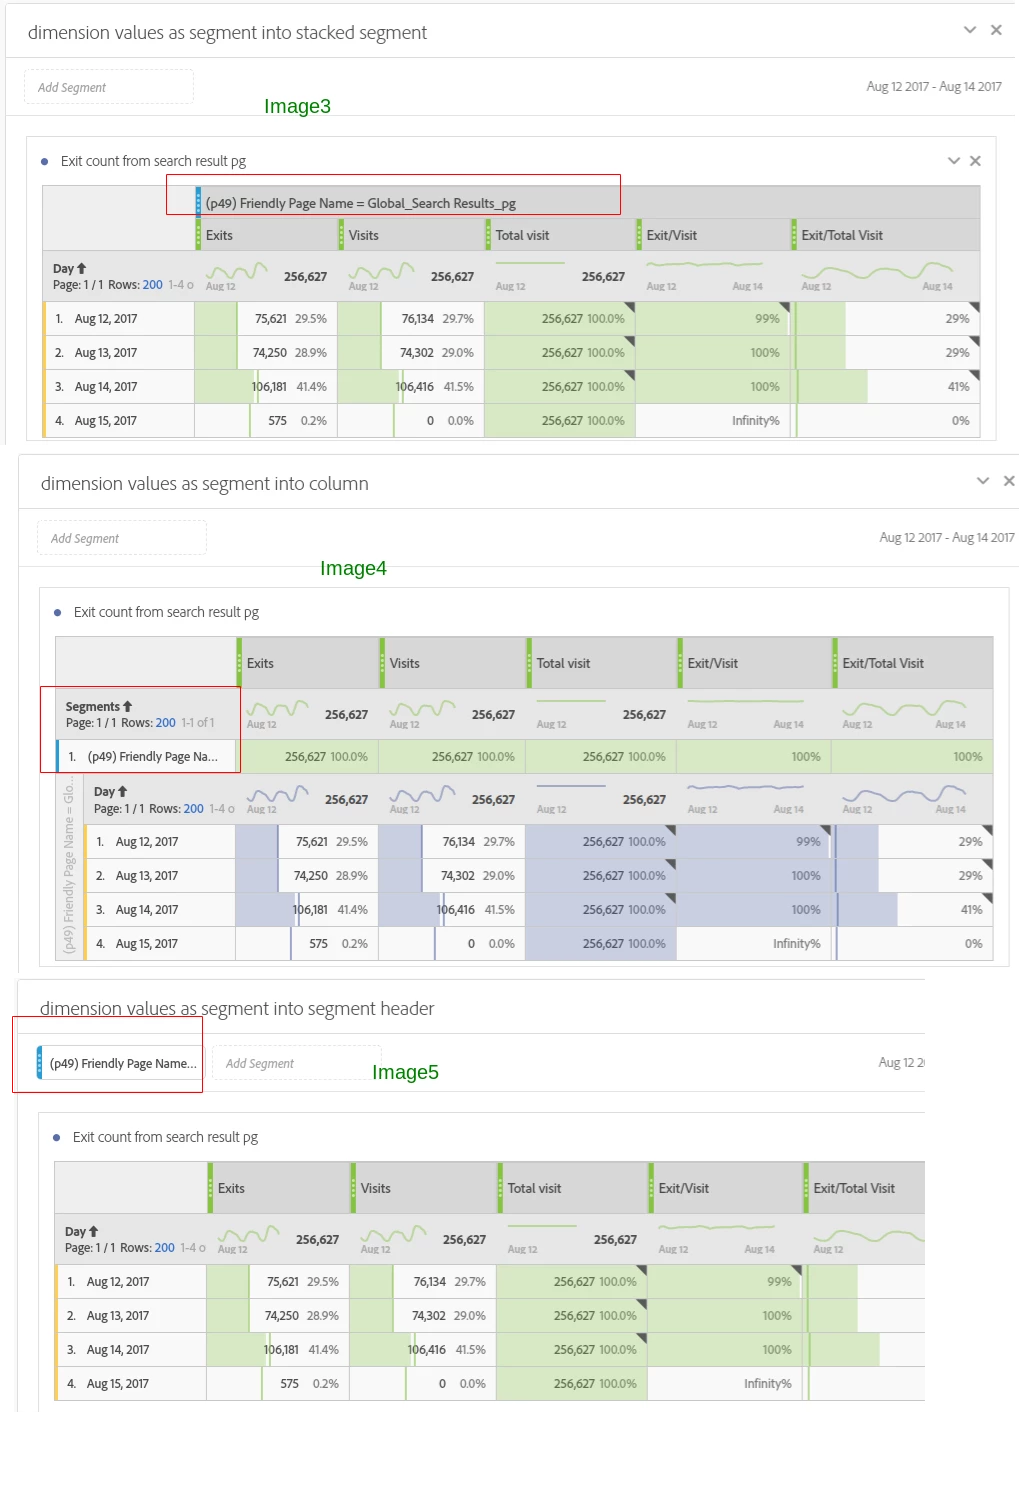The image size is (1019, 1500).
Task: Change Rows: 200 in Segments row
Action: 165,723
